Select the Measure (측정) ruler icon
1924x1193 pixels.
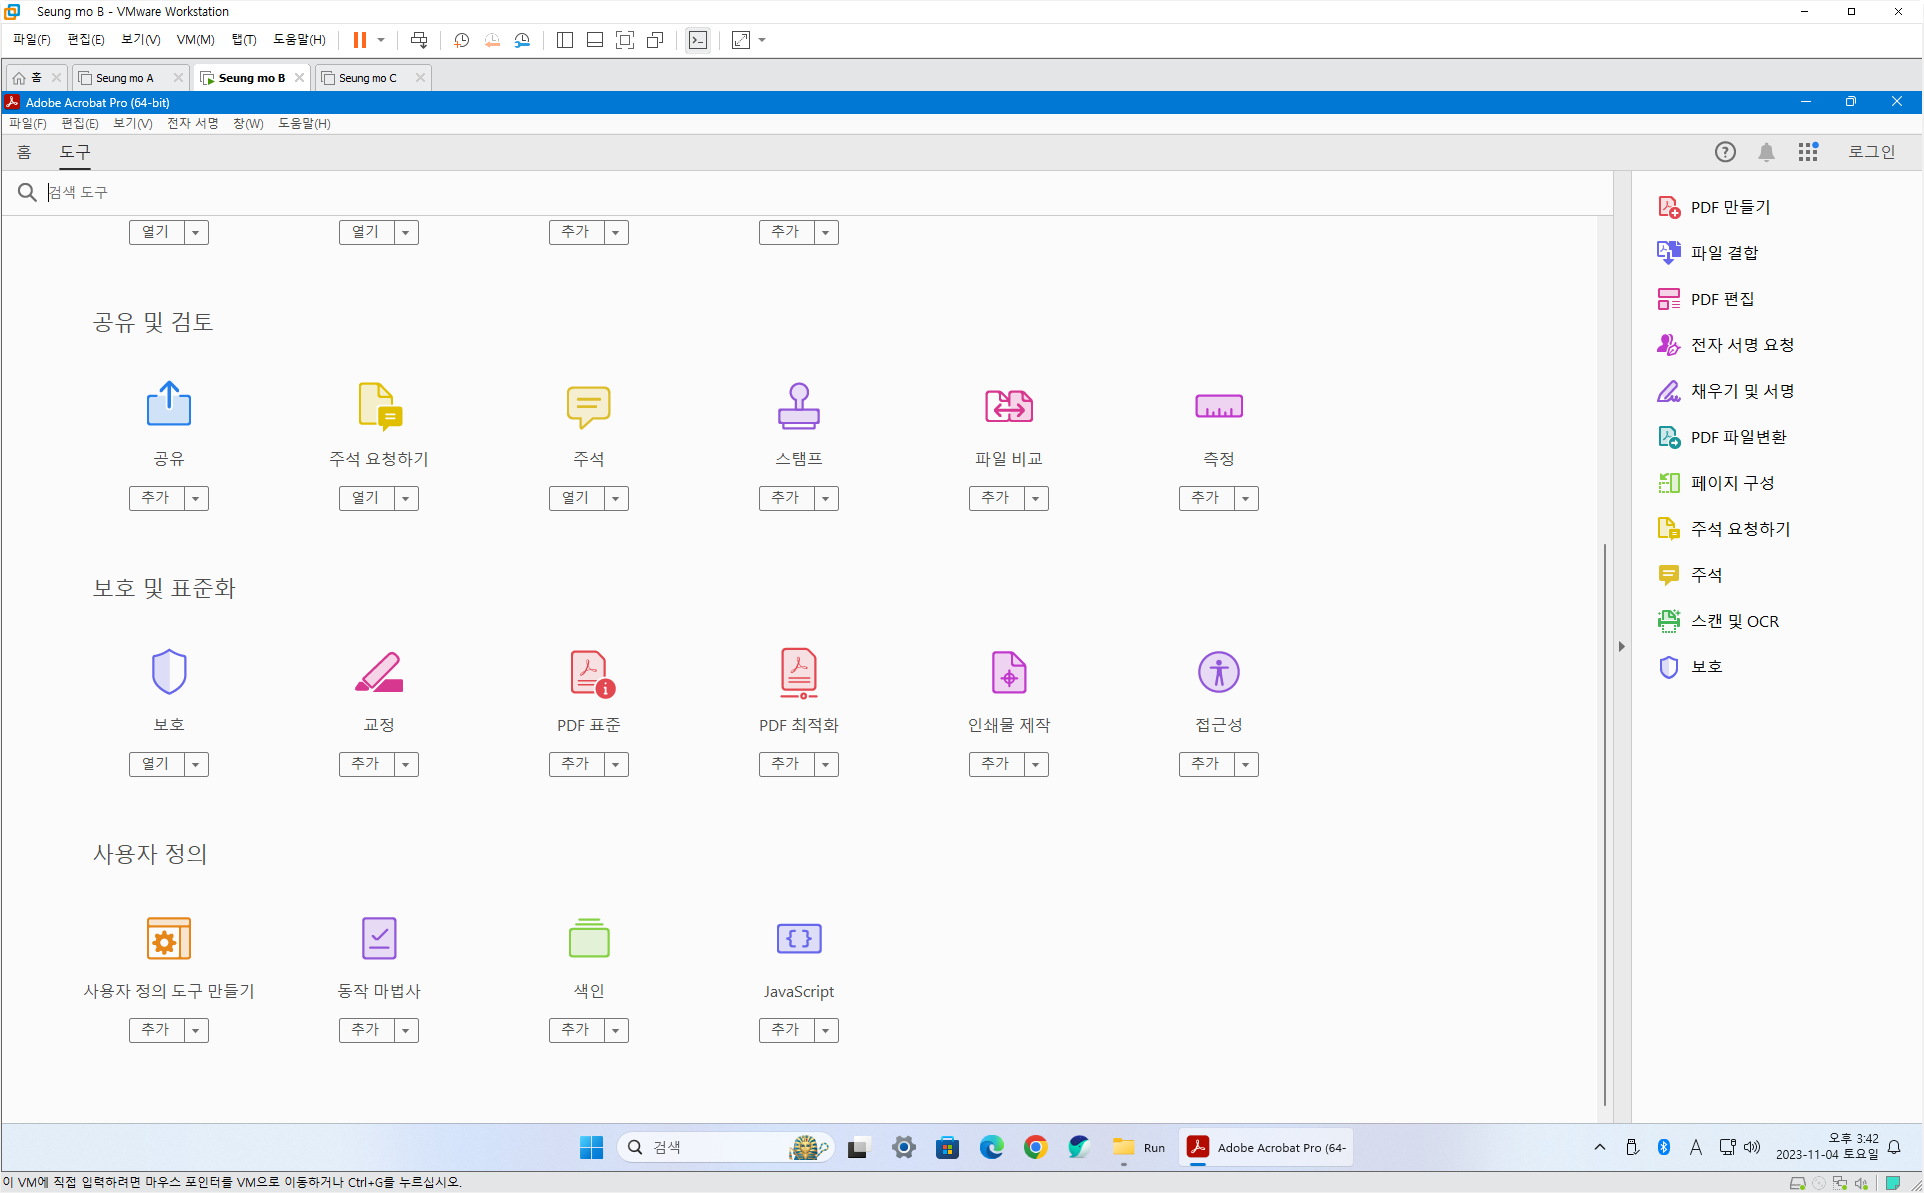click(1218, 406)
